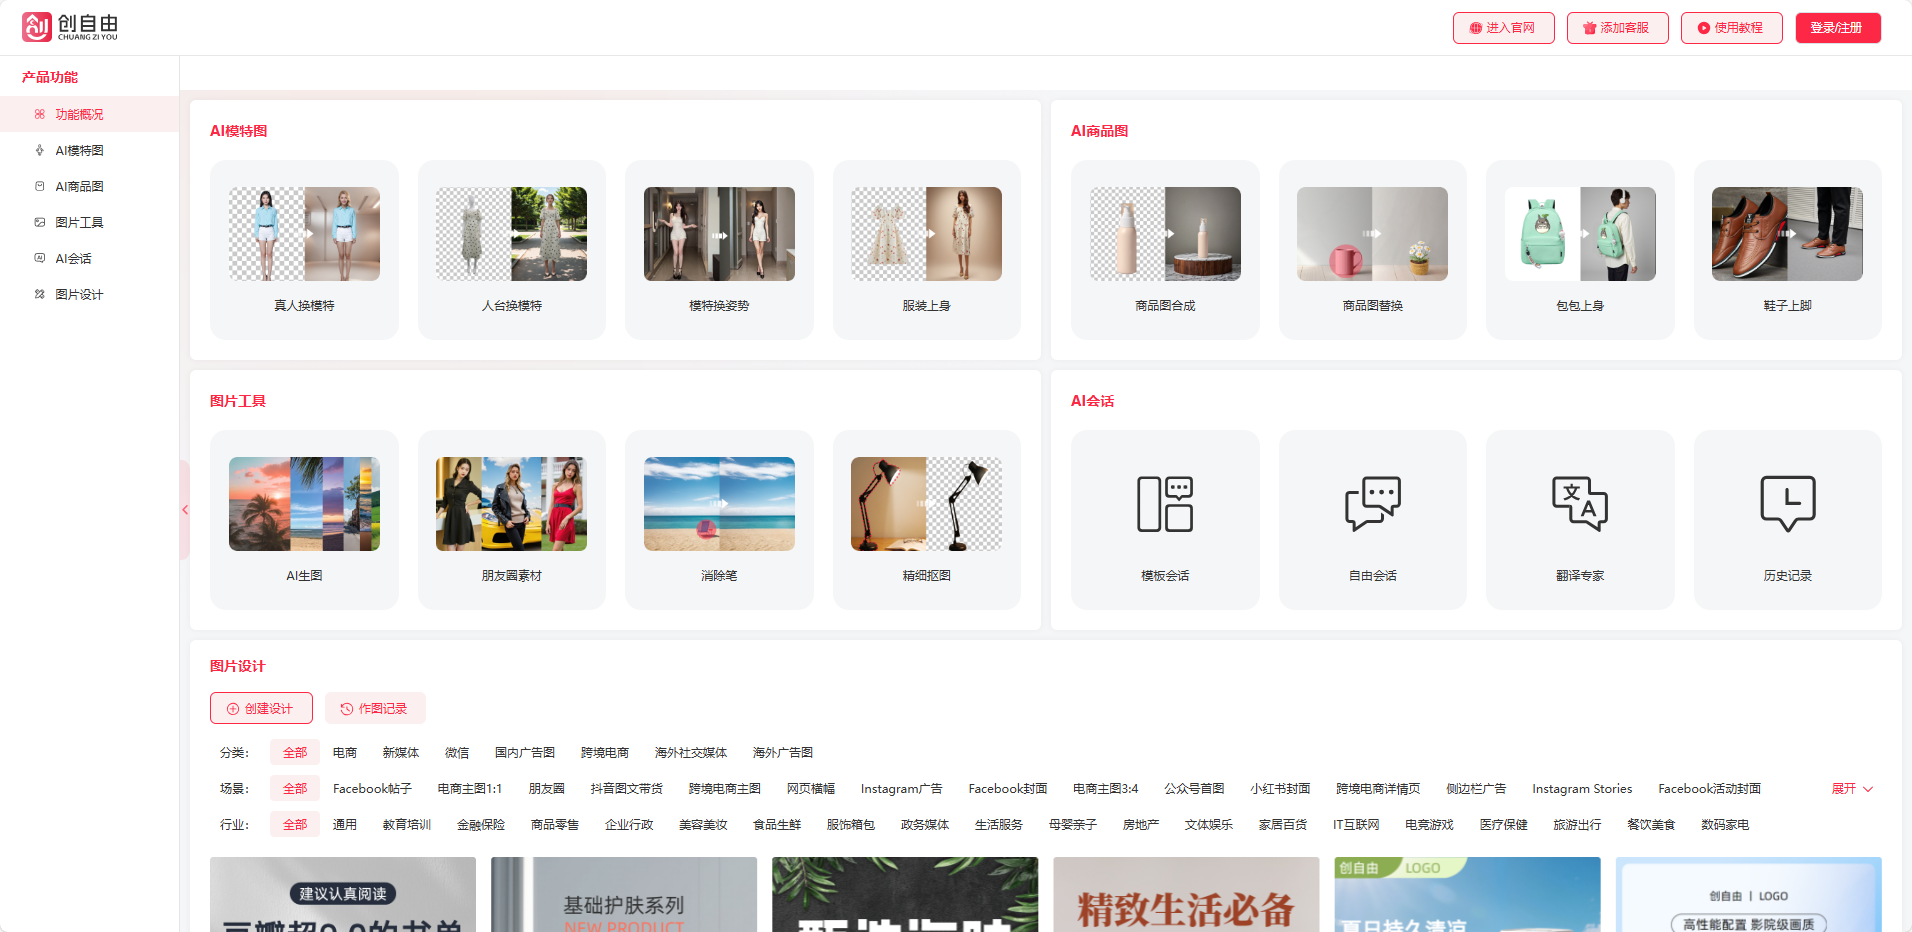Image resolution: width=1912 pixels, height=932 pixels.
Task: Open the 人台换模特 thumbnail card
Action: click(512, 250)
